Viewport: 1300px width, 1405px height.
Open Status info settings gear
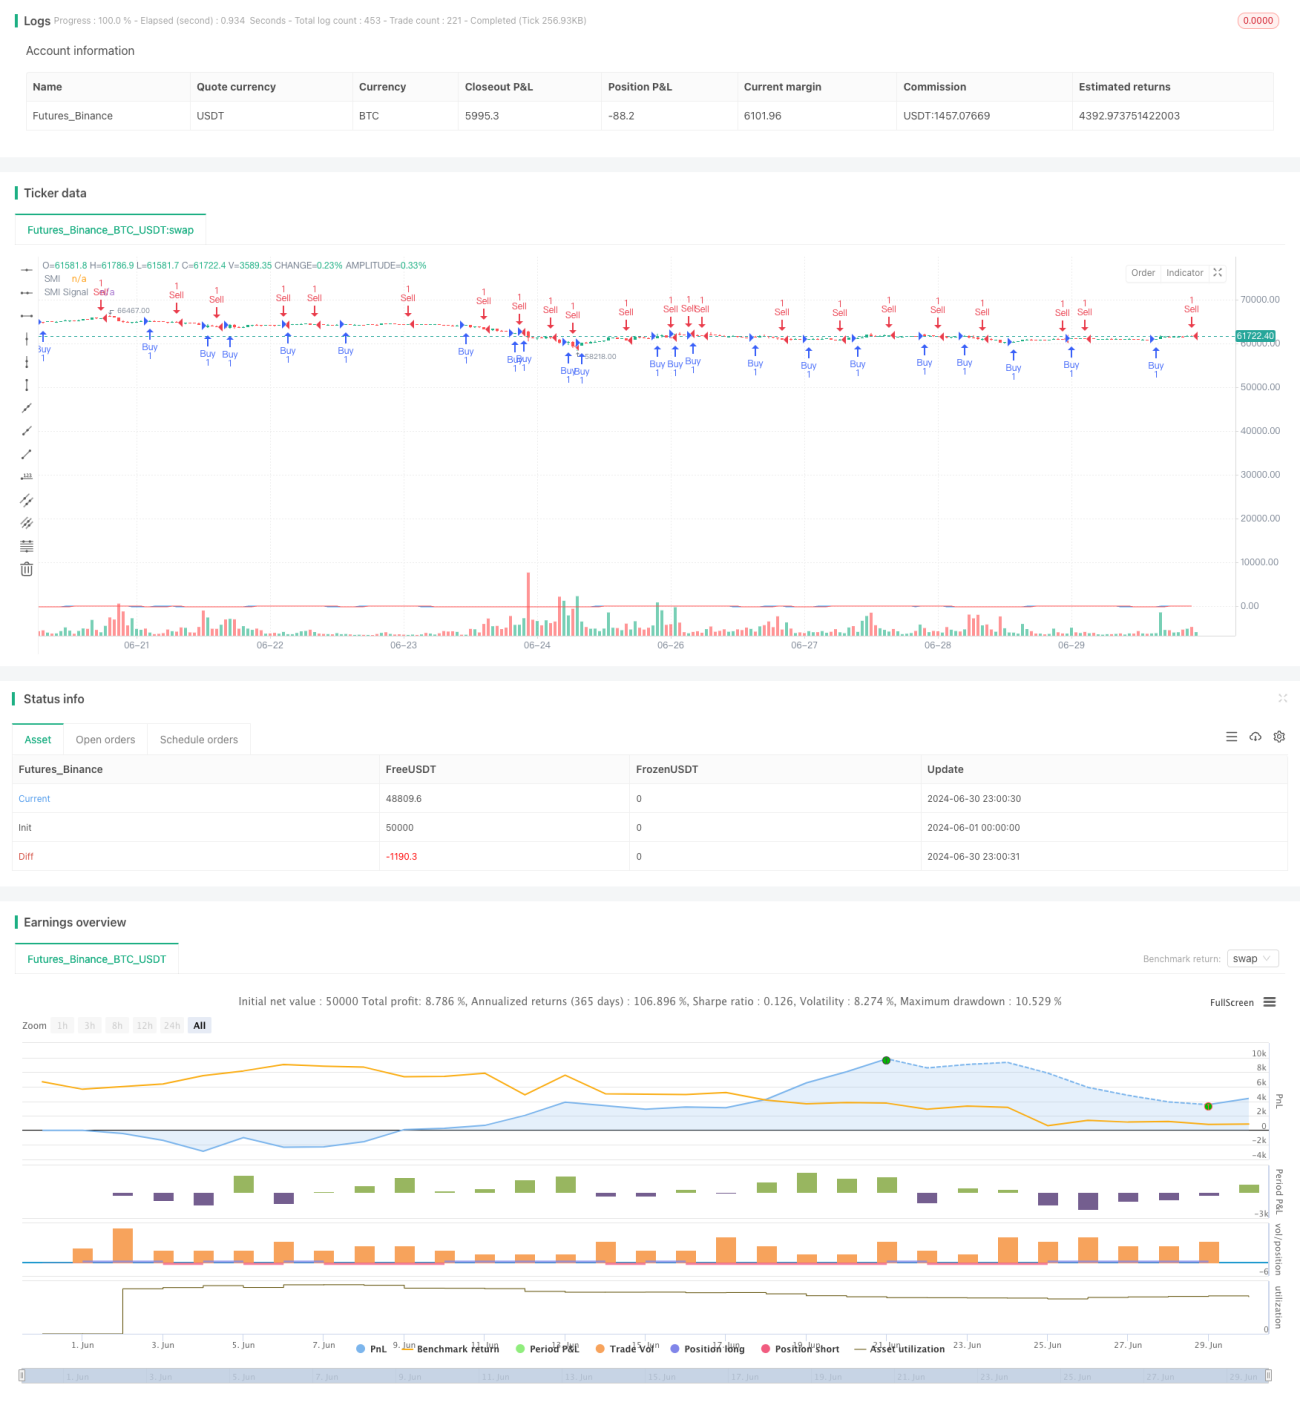click(x=1279, y=737)
